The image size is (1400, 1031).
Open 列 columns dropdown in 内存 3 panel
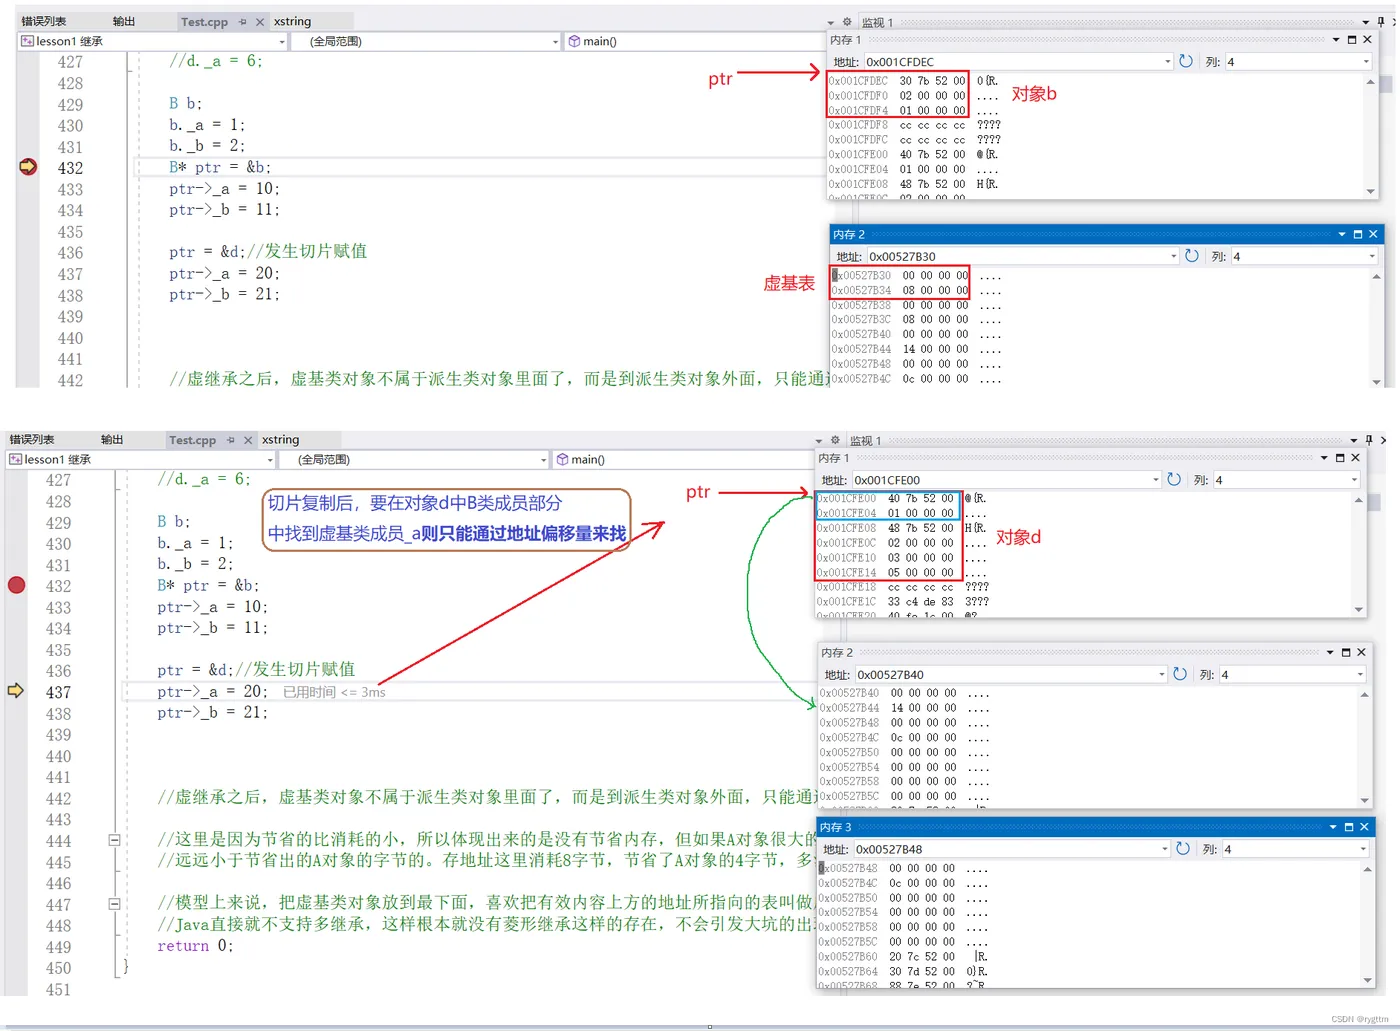[1363, 849]
